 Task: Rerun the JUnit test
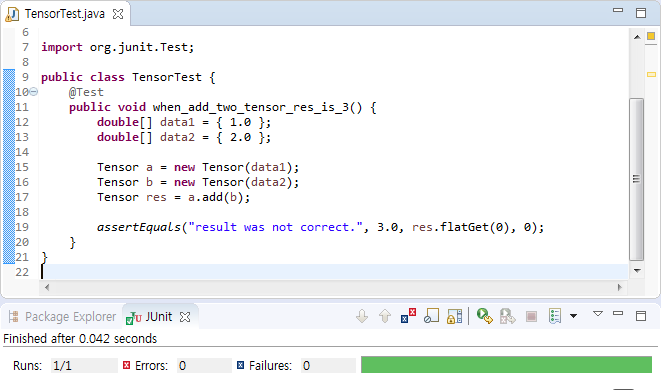click(x=484, y=316)
